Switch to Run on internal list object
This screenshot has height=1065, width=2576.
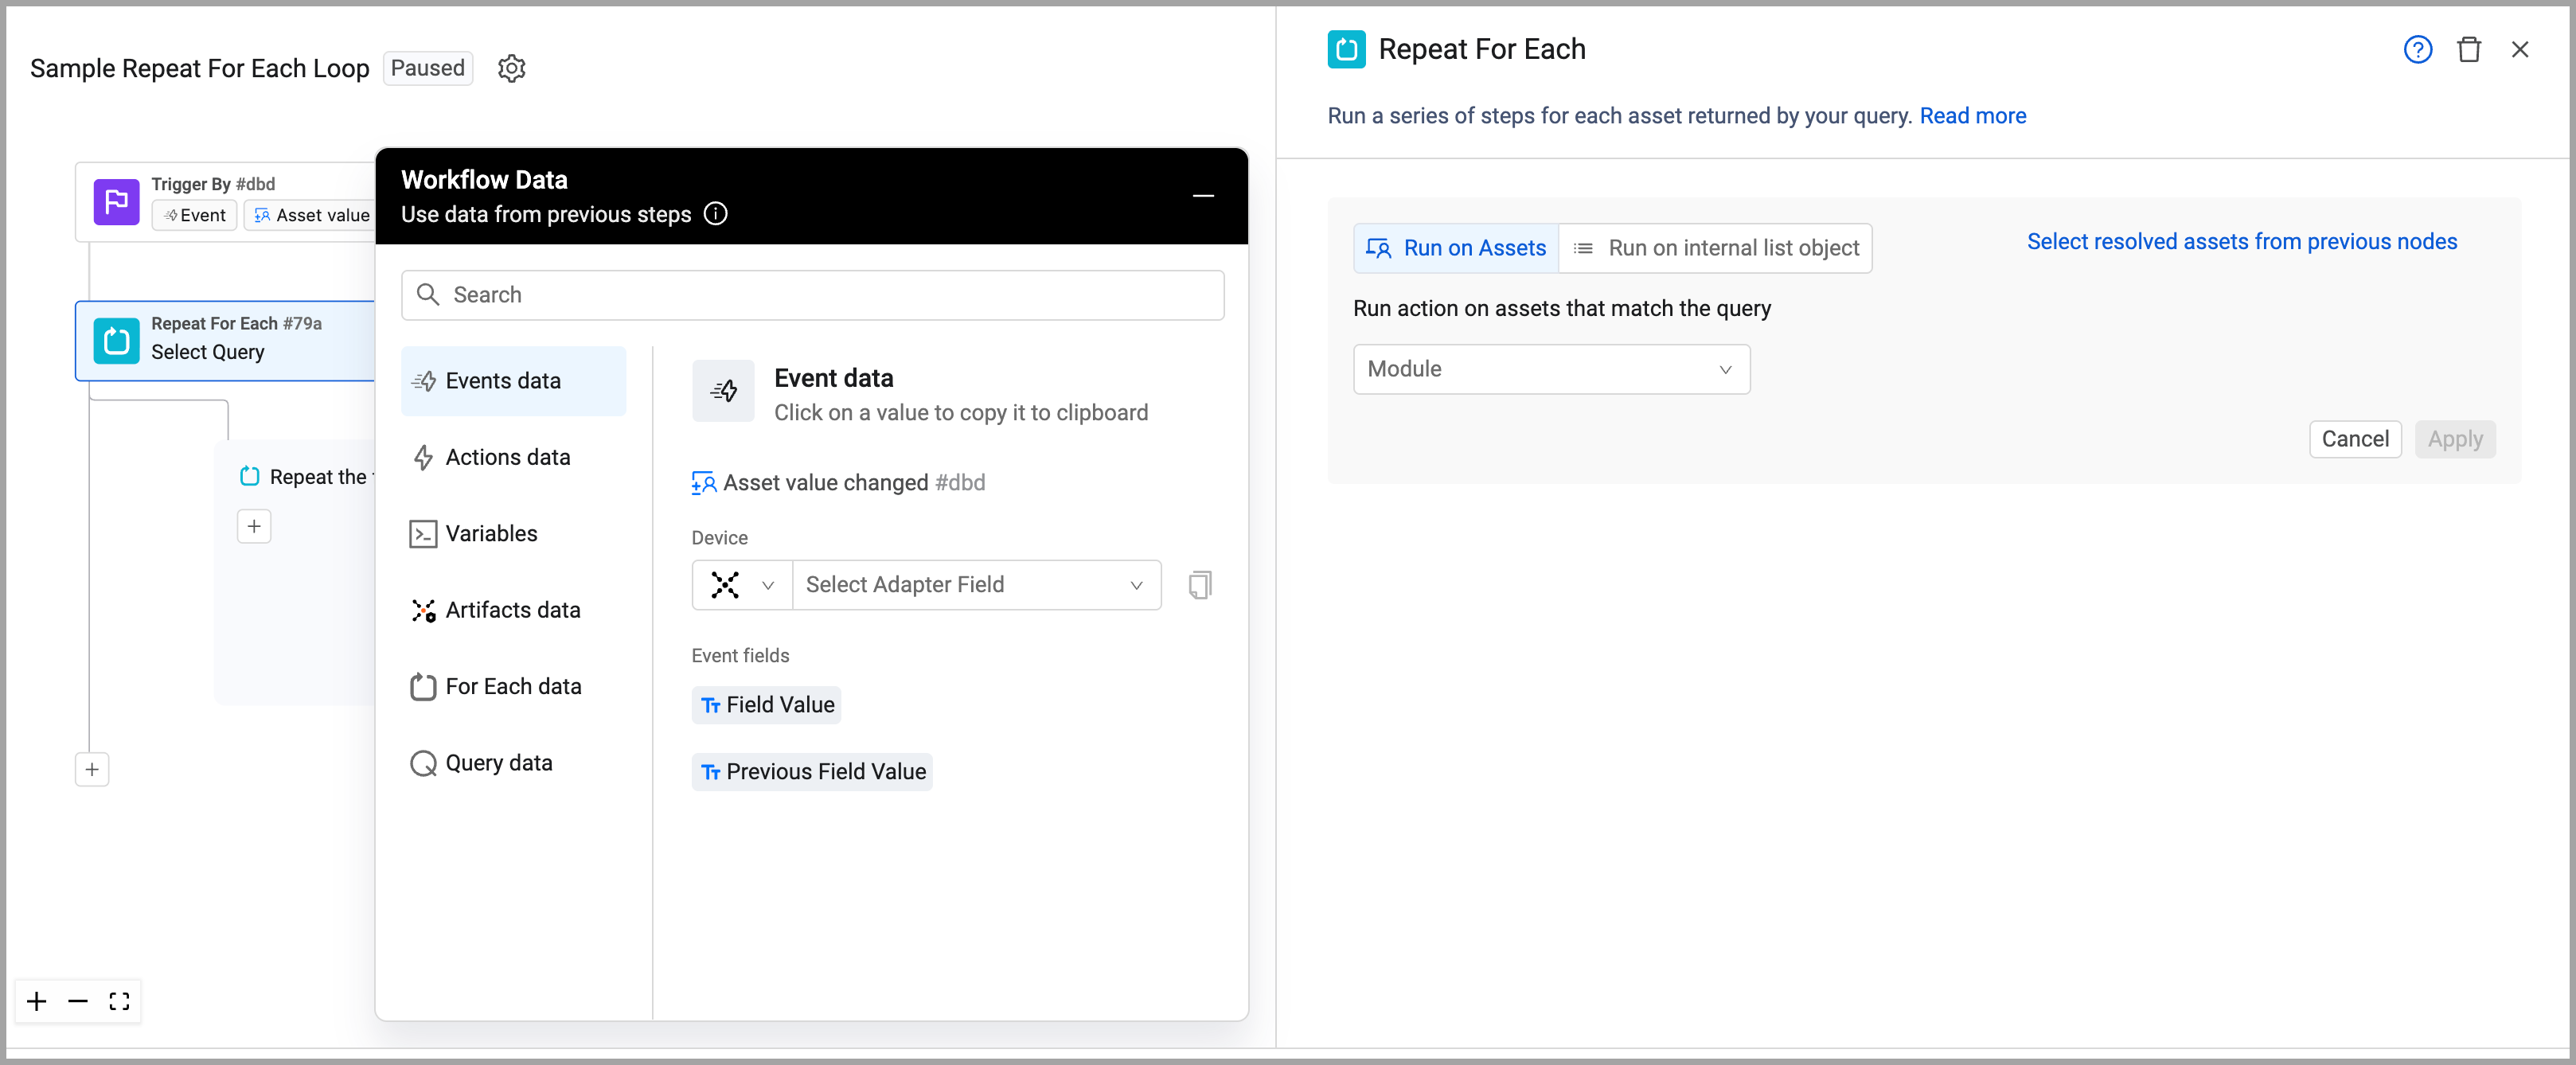[x=1716, y=248]
